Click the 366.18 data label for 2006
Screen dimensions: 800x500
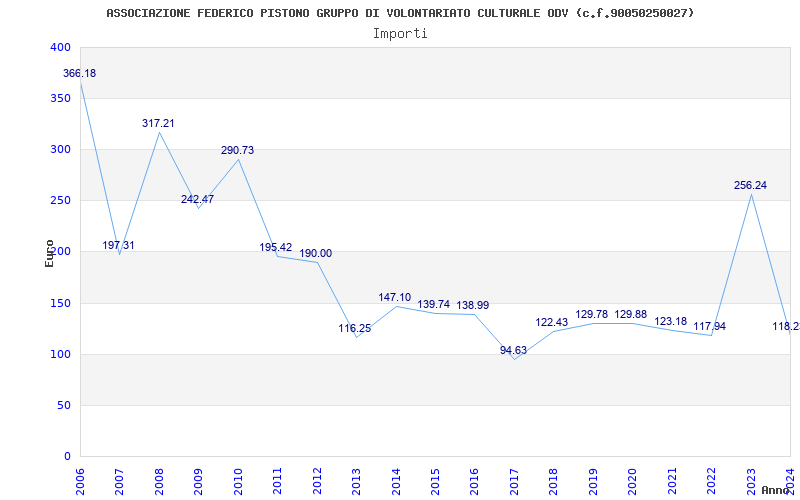[x=79, y=73]
